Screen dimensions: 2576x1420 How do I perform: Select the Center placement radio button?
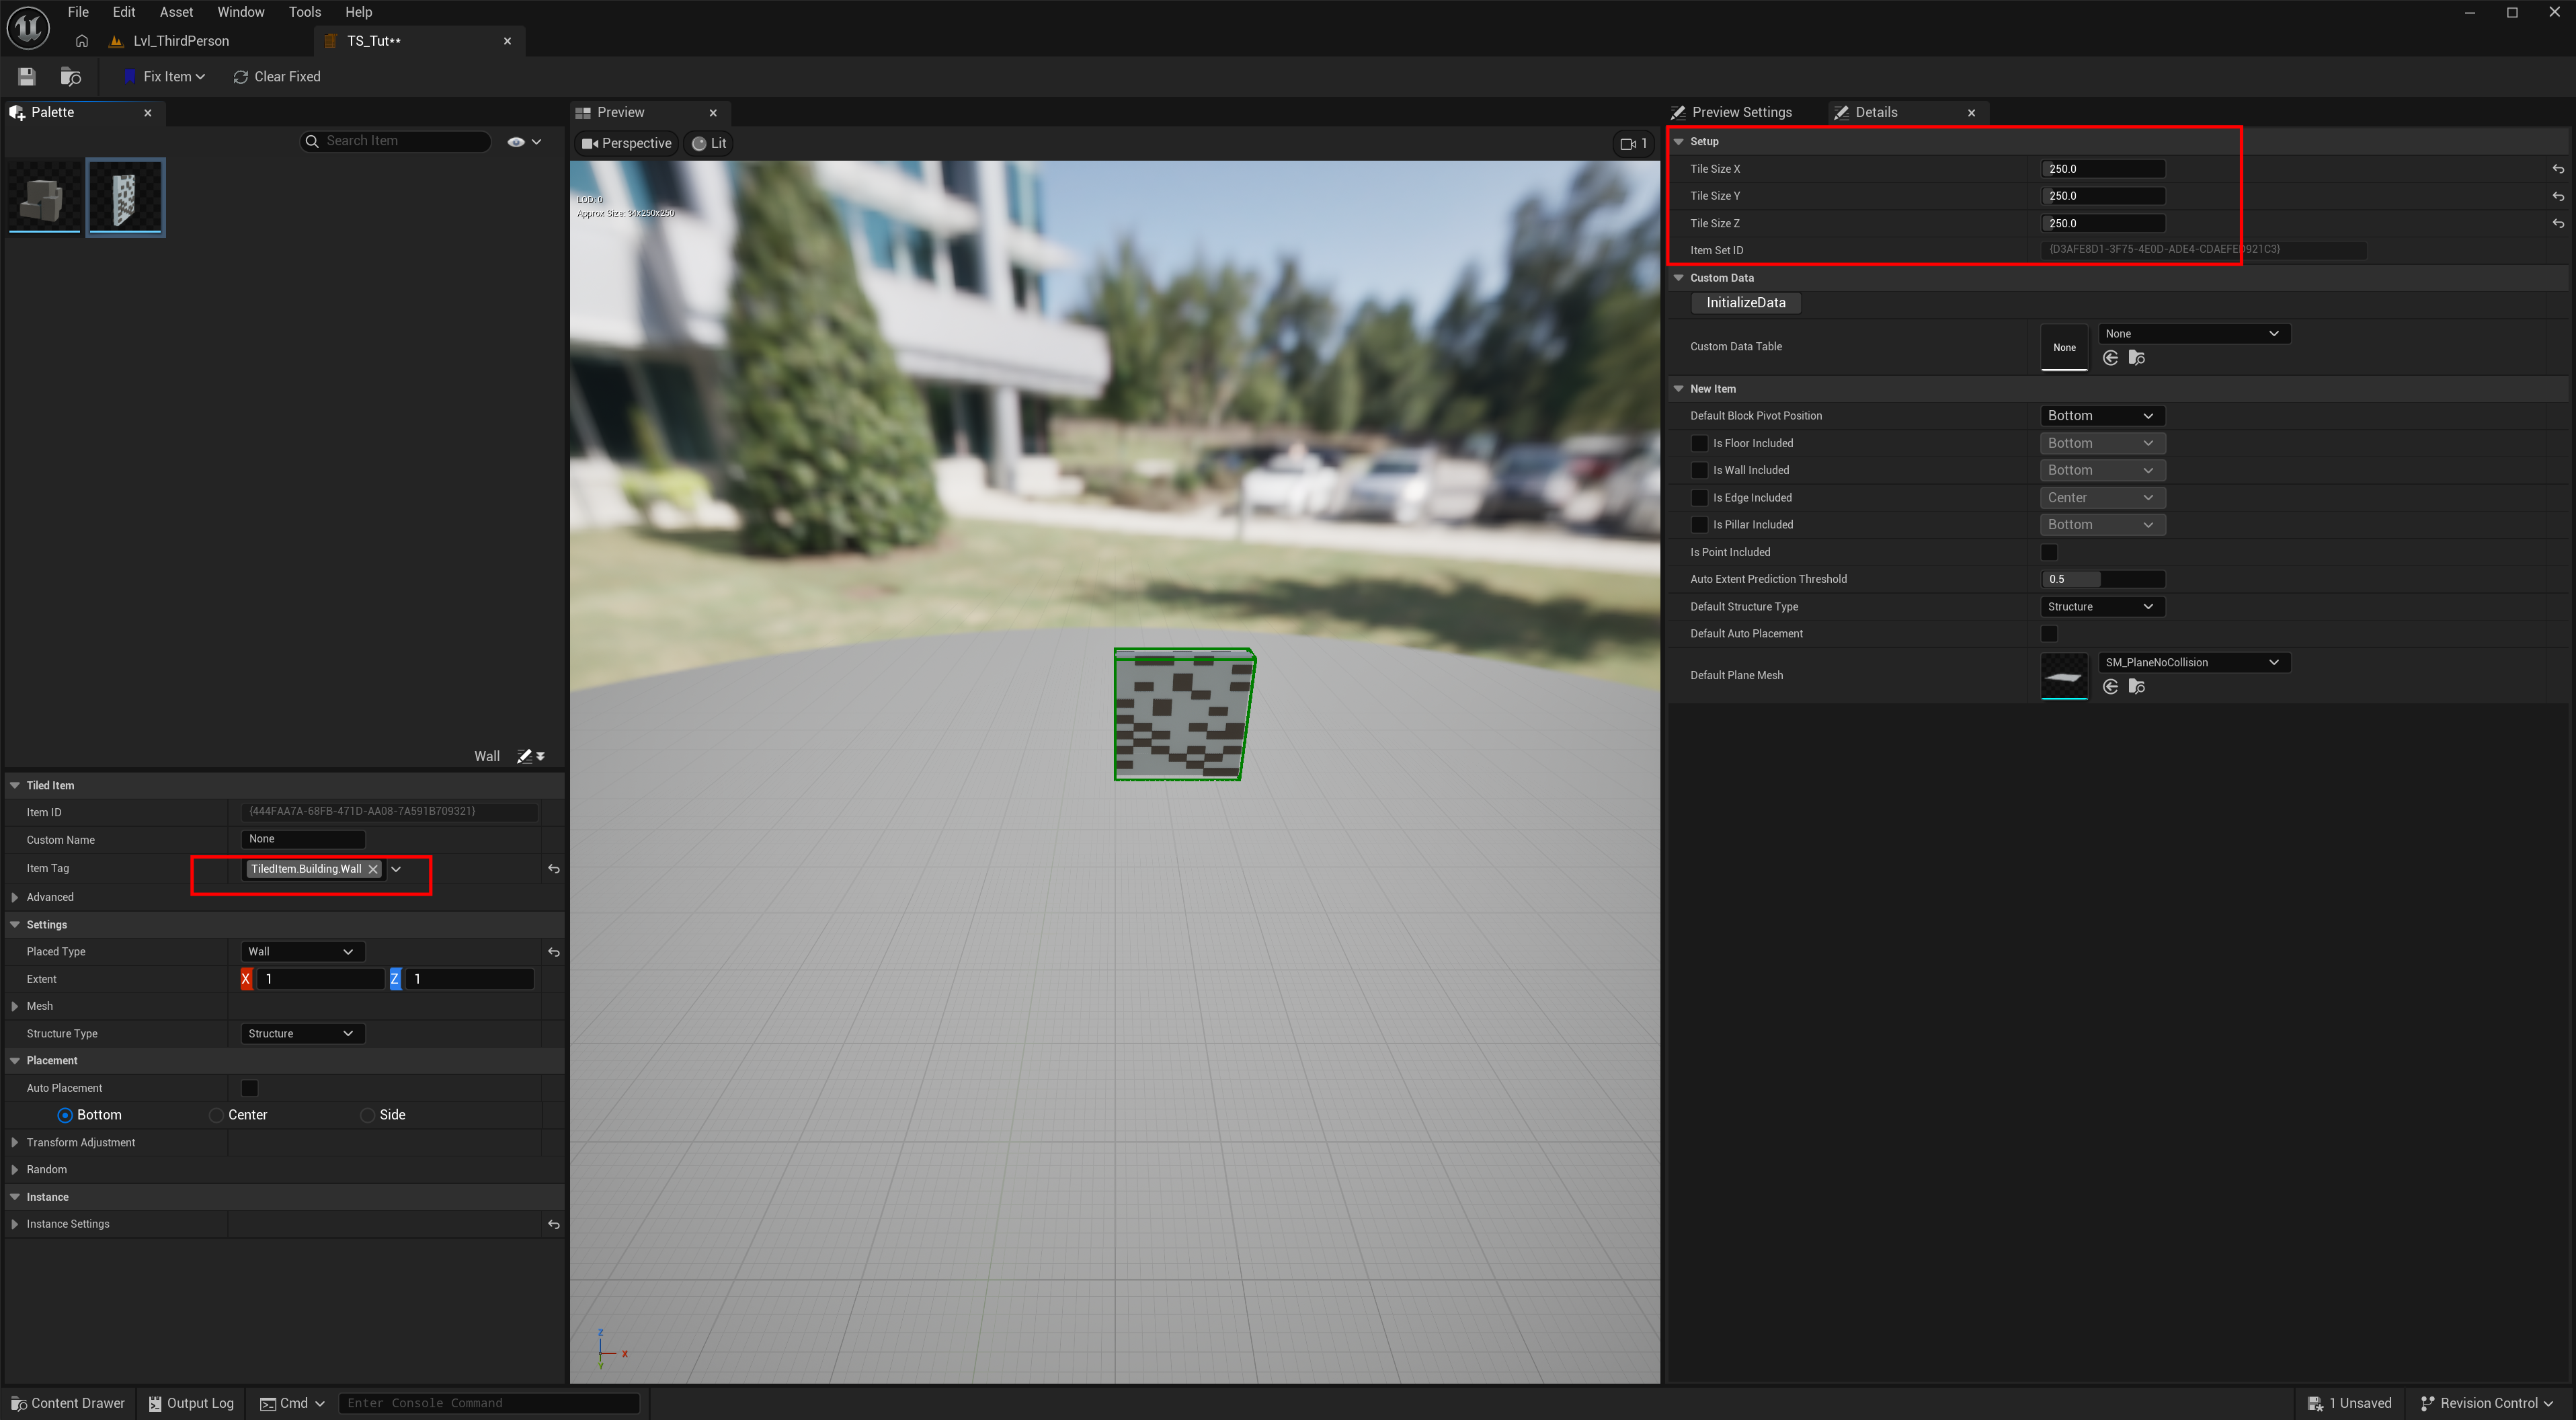click(216, 1115)
